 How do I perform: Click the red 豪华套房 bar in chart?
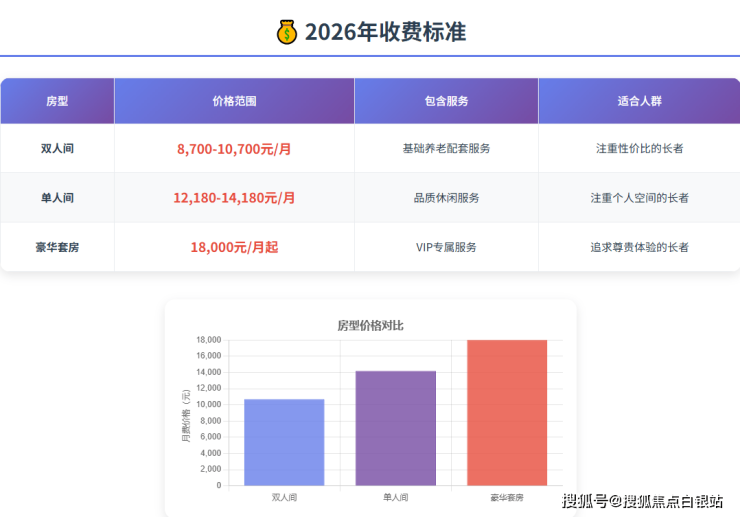(507, 412)
